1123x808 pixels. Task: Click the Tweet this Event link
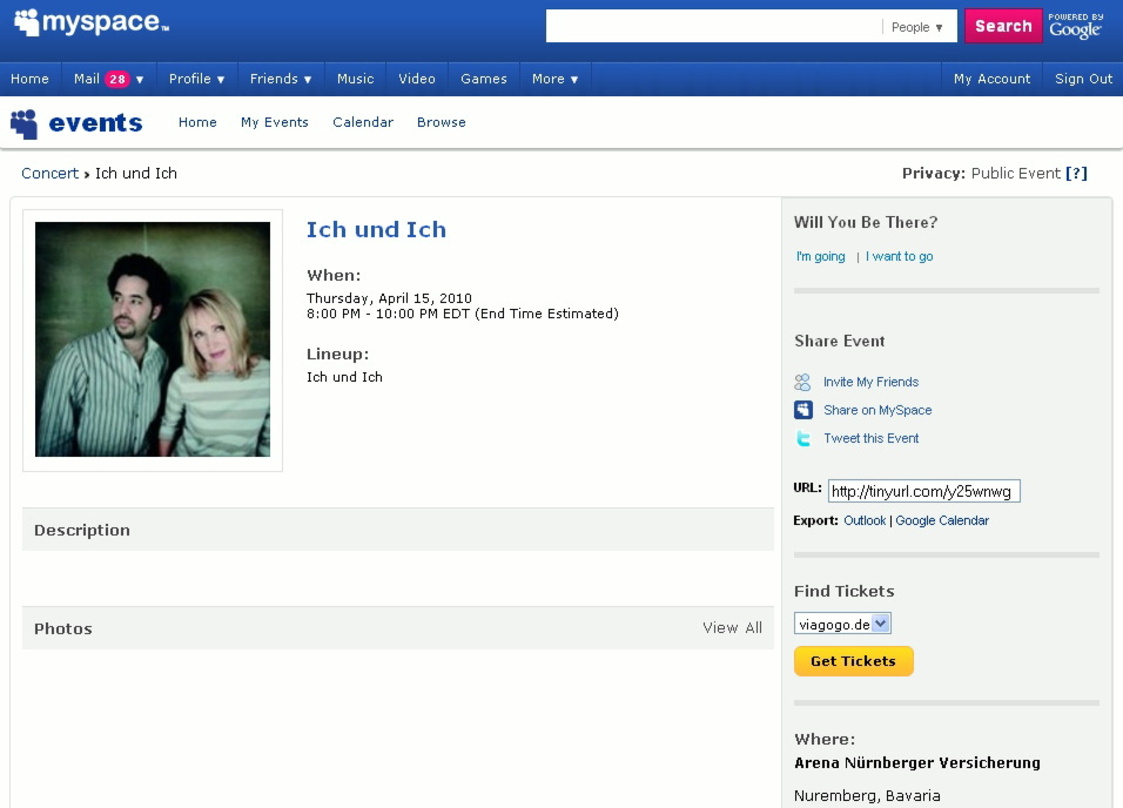871,438
